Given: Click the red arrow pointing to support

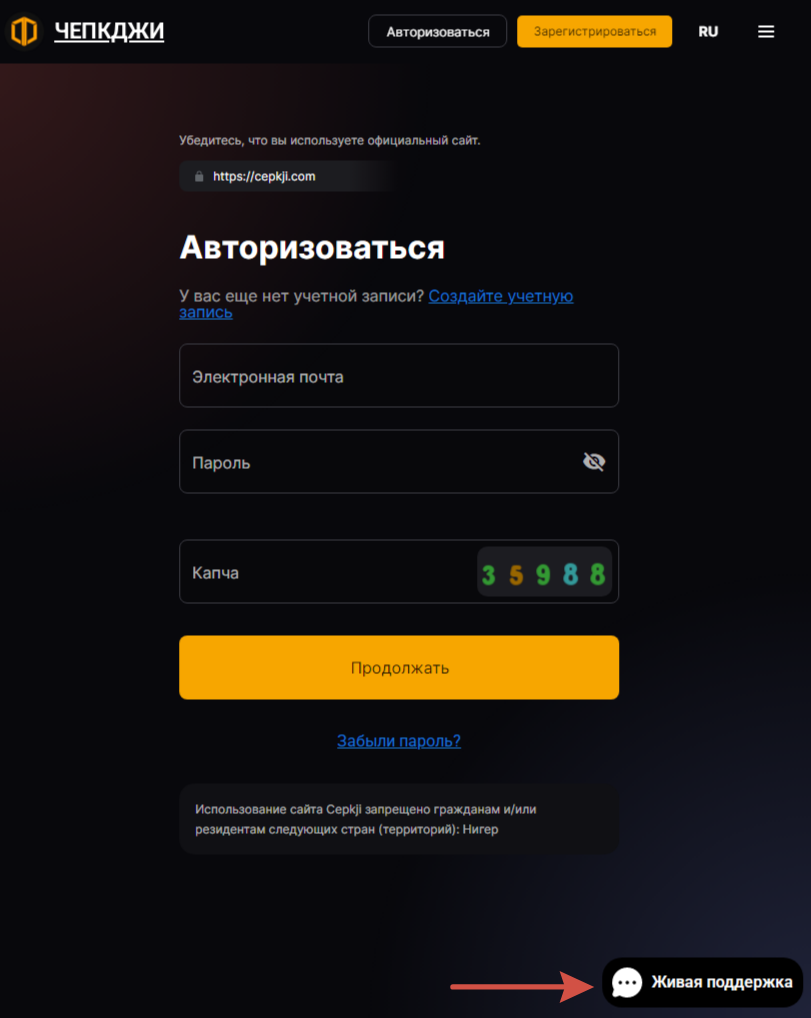Looking at the screenshot, I should [521, 987].
